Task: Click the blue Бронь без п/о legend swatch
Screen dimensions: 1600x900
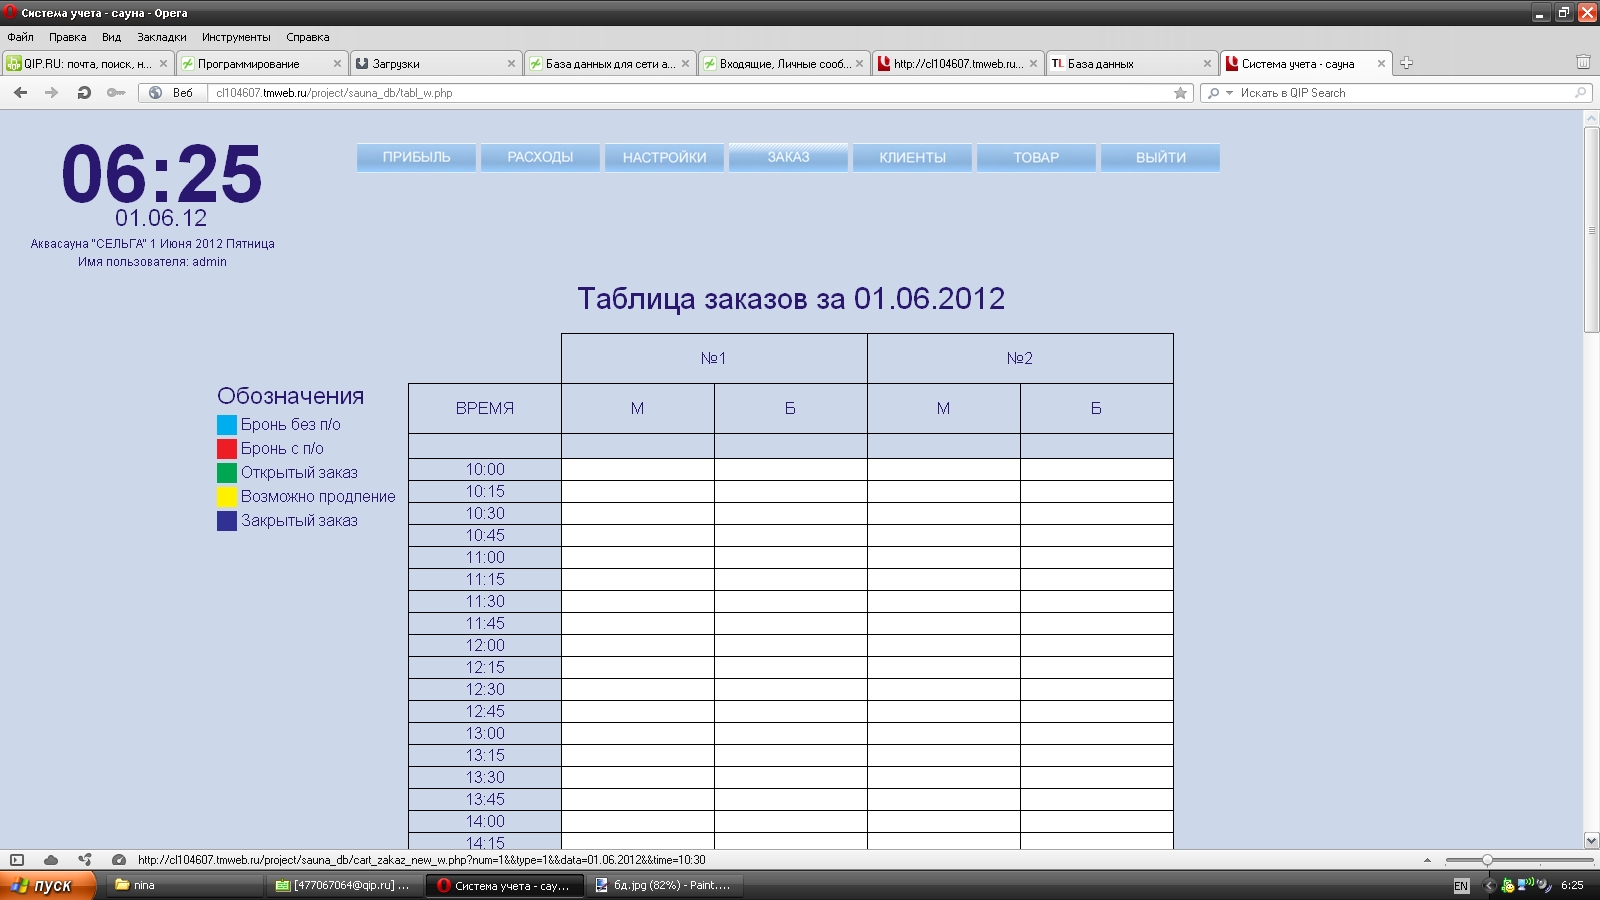Action: pos(227,425)
